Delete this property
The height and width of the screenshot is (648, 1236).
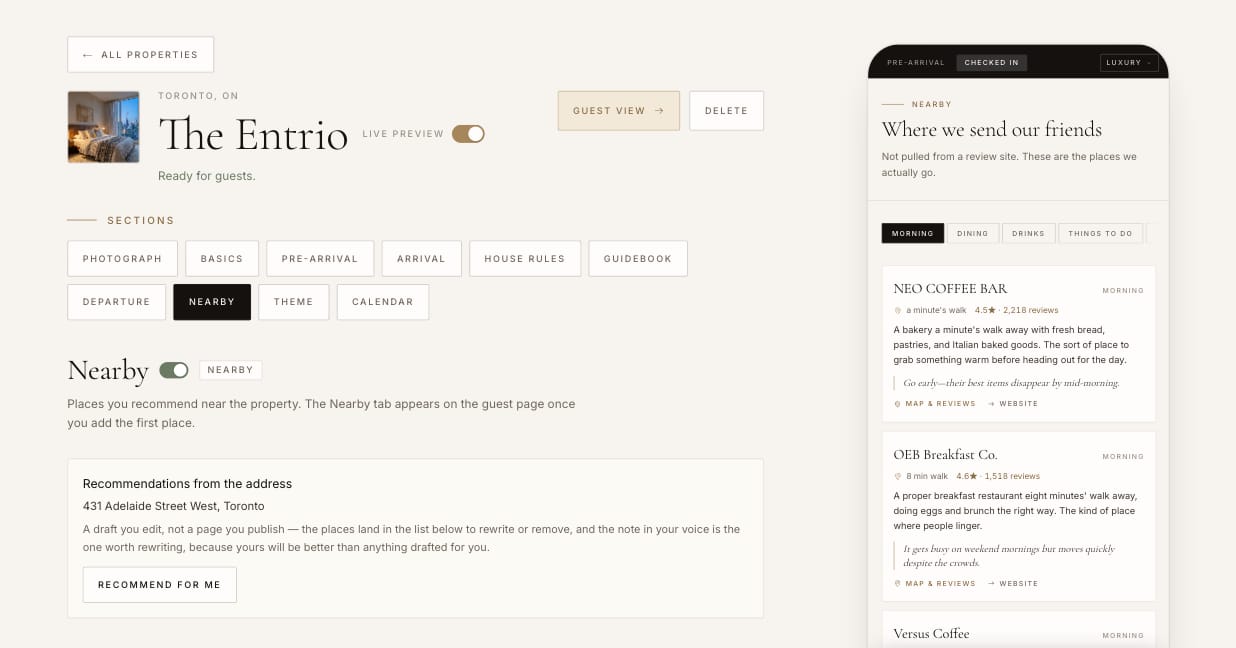pos(726,111)
